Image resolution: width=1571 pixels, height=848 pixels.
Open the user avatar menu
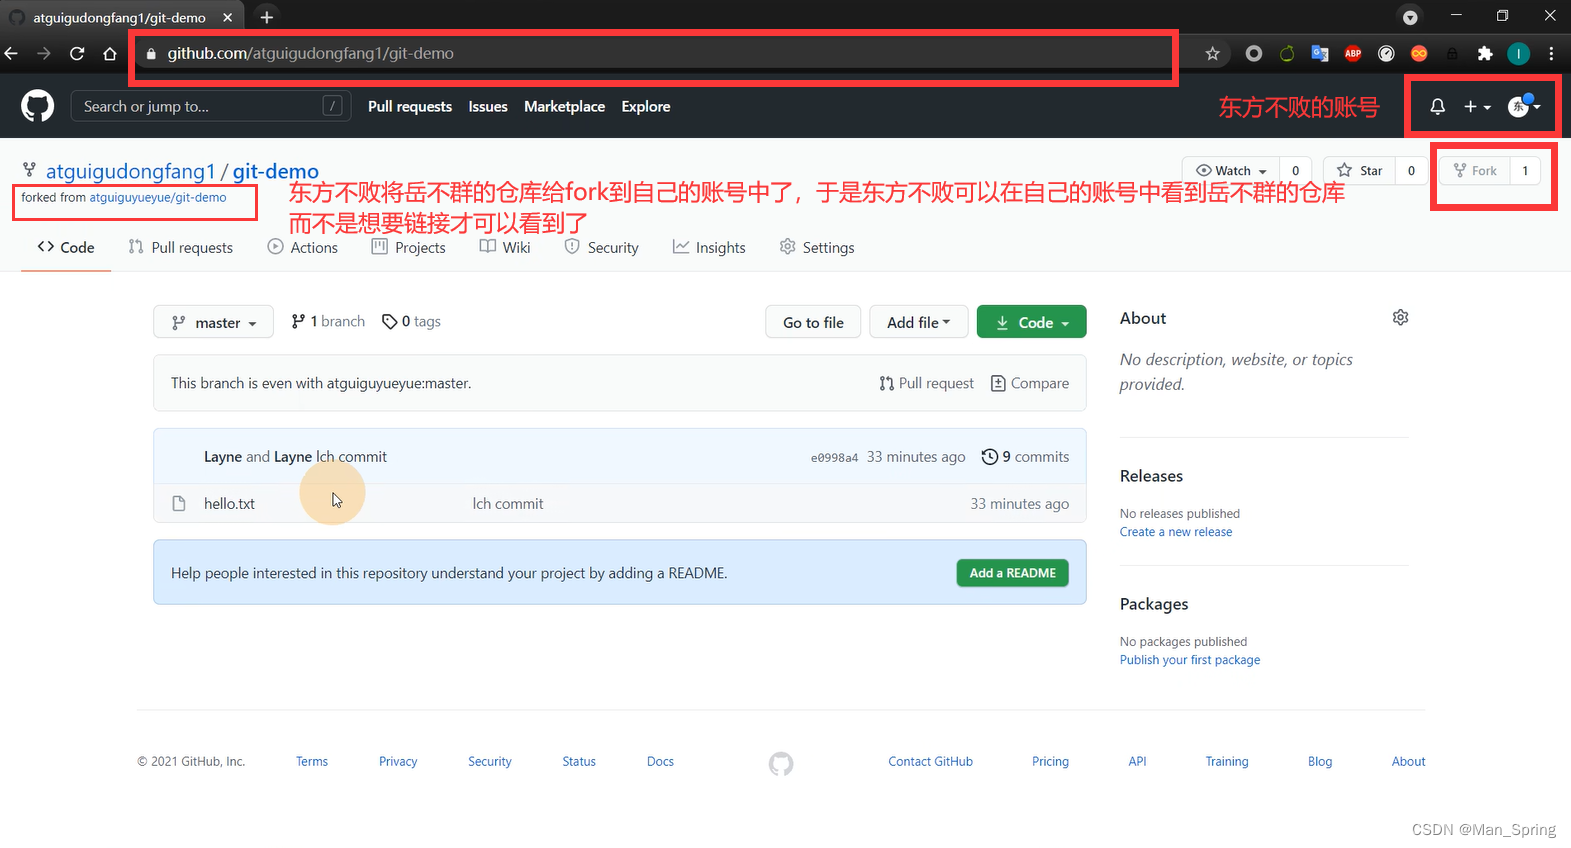tap(1524, 106)
